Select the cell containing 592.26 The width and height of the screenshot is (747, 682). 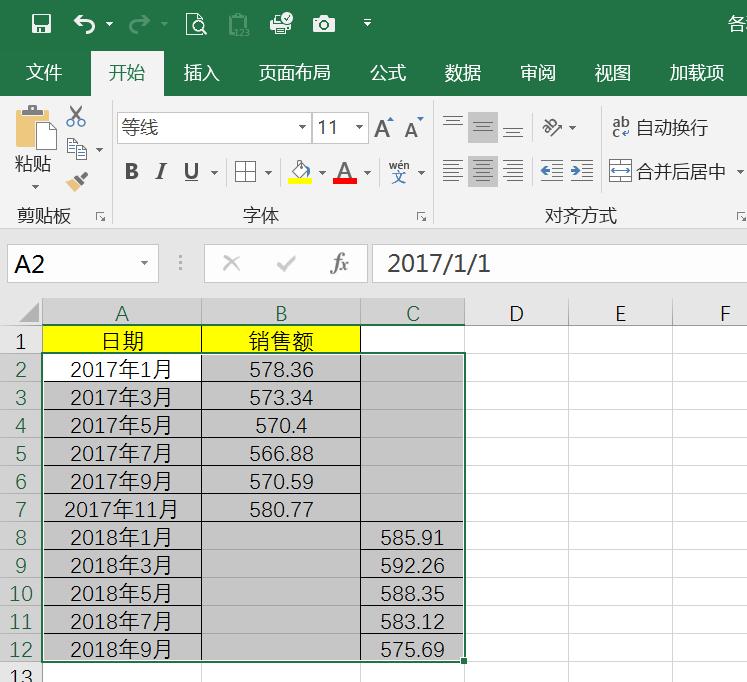pyautogui.click(x=412, y=565)
